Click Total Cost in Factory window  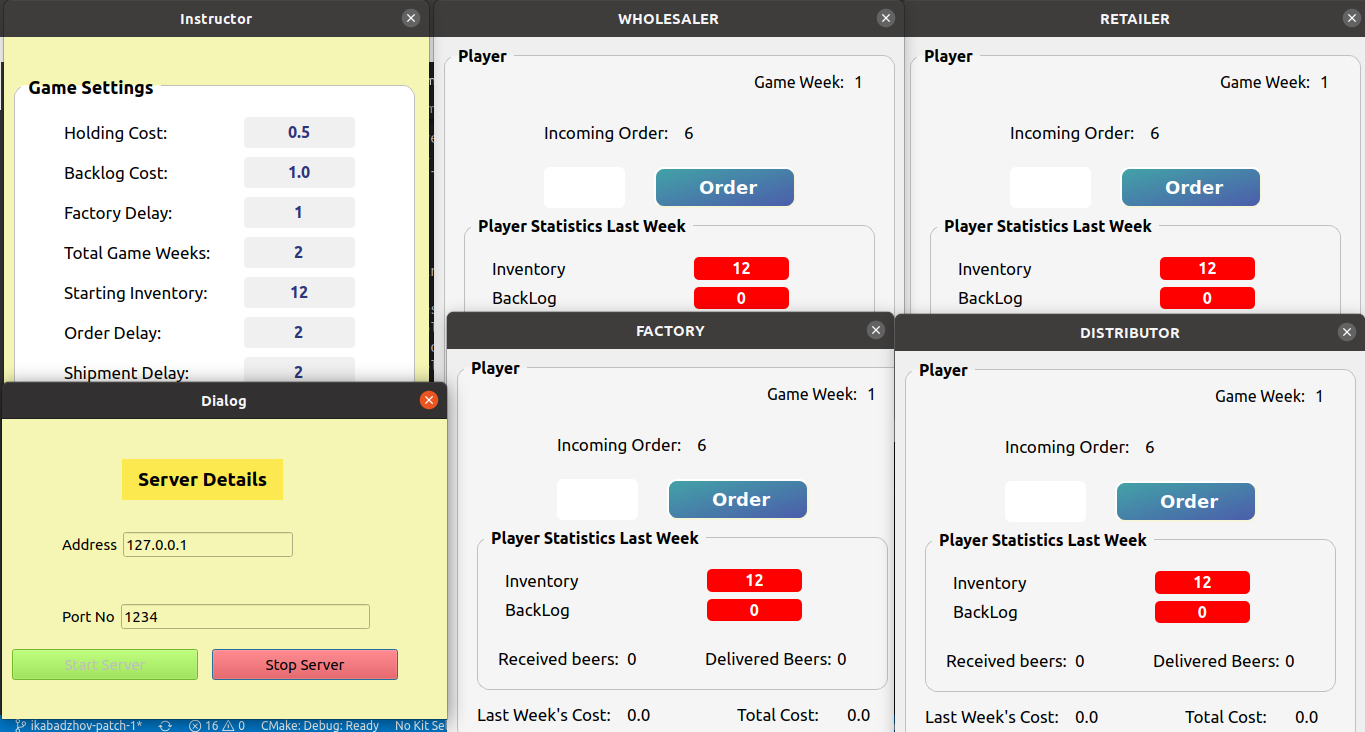tap(778, 715)
